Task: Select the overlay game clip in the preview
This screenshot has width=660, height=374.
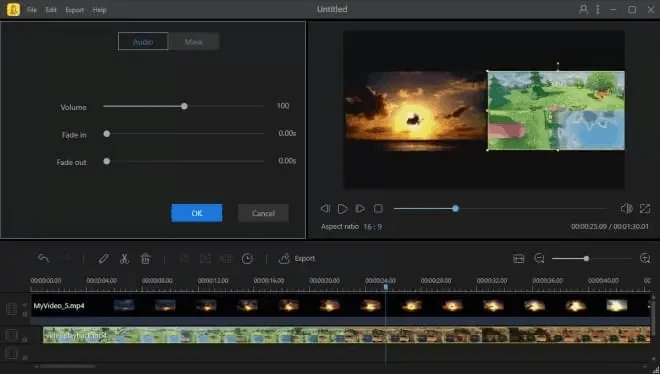Action: coord(556,110)
